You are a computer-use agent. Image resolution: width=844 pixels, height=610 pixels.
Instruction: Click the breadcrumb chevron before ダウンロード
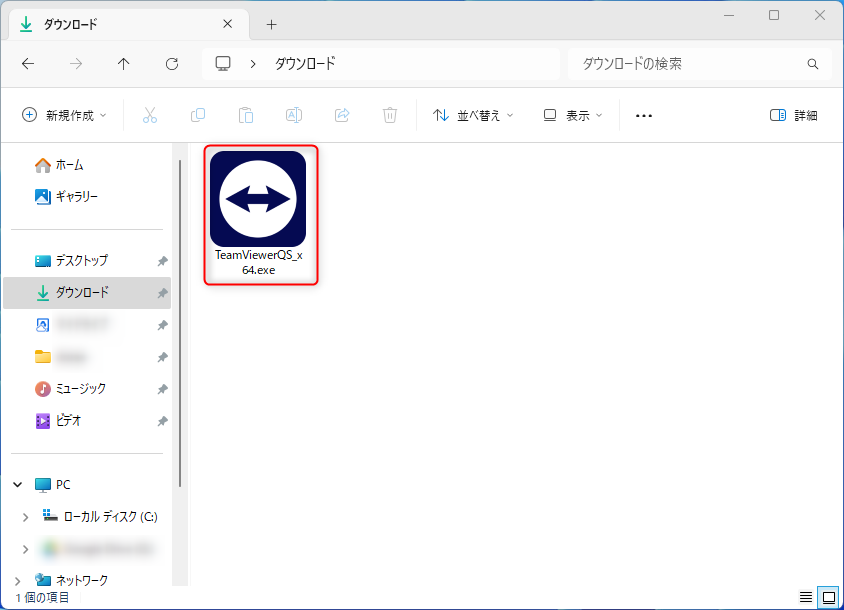tap(252, 64)
